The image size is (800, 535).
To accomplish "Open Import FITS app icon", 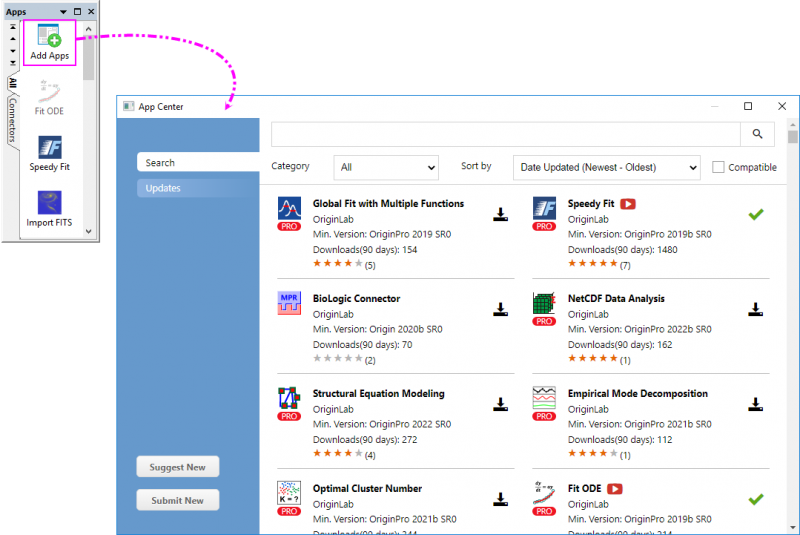I will click(x=49, y=203).
